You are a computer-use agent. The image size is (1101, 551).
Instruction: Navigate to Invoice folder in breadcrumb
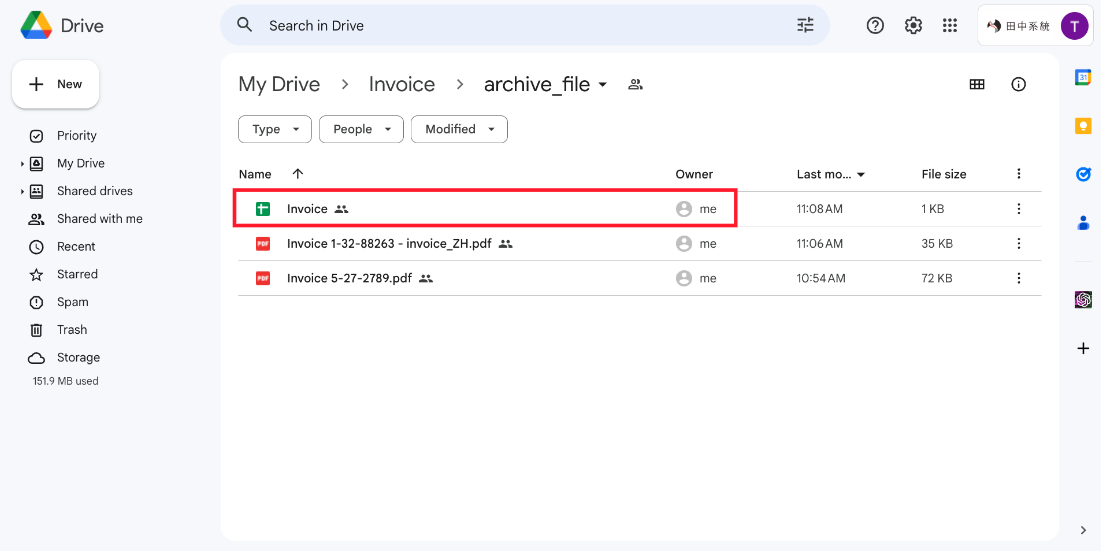[401, 85]
